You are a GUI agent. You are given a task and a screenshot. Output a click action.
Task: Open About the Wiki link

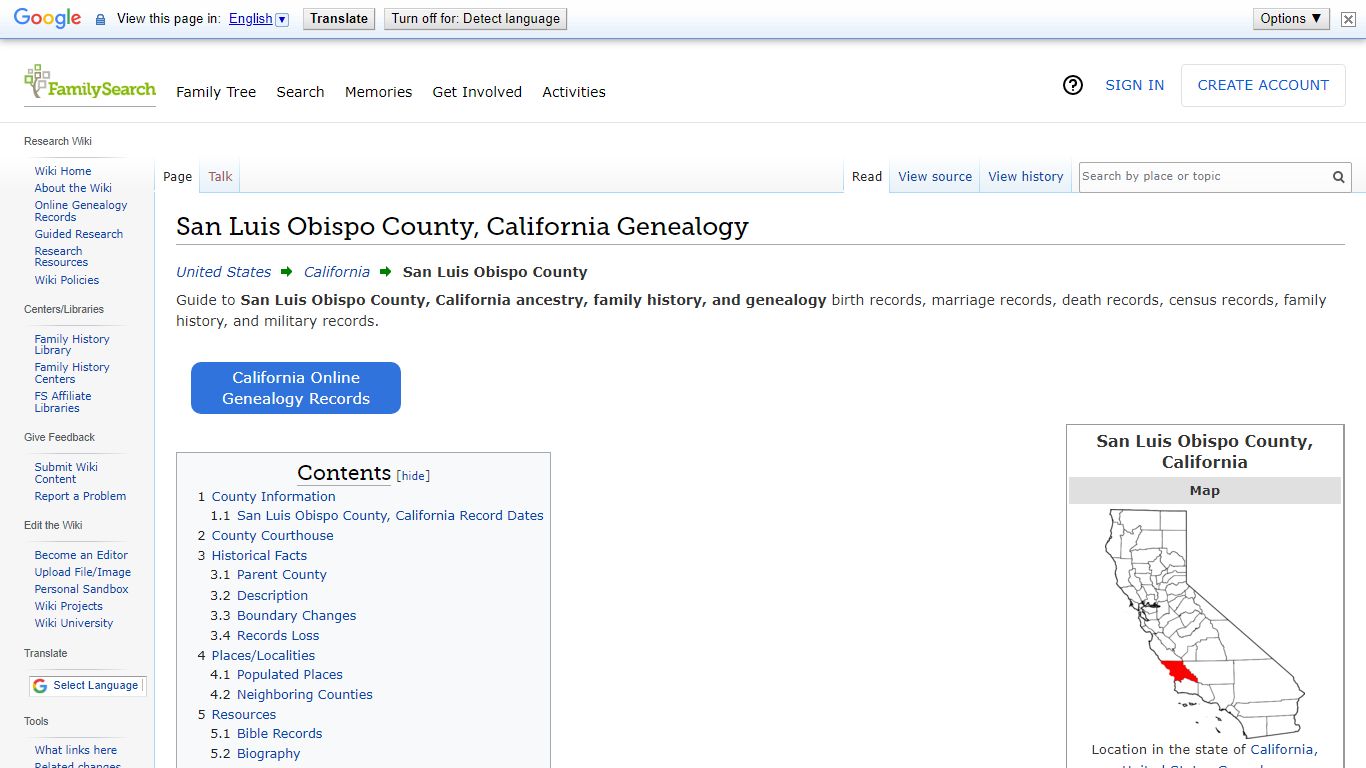pos(73,188)
